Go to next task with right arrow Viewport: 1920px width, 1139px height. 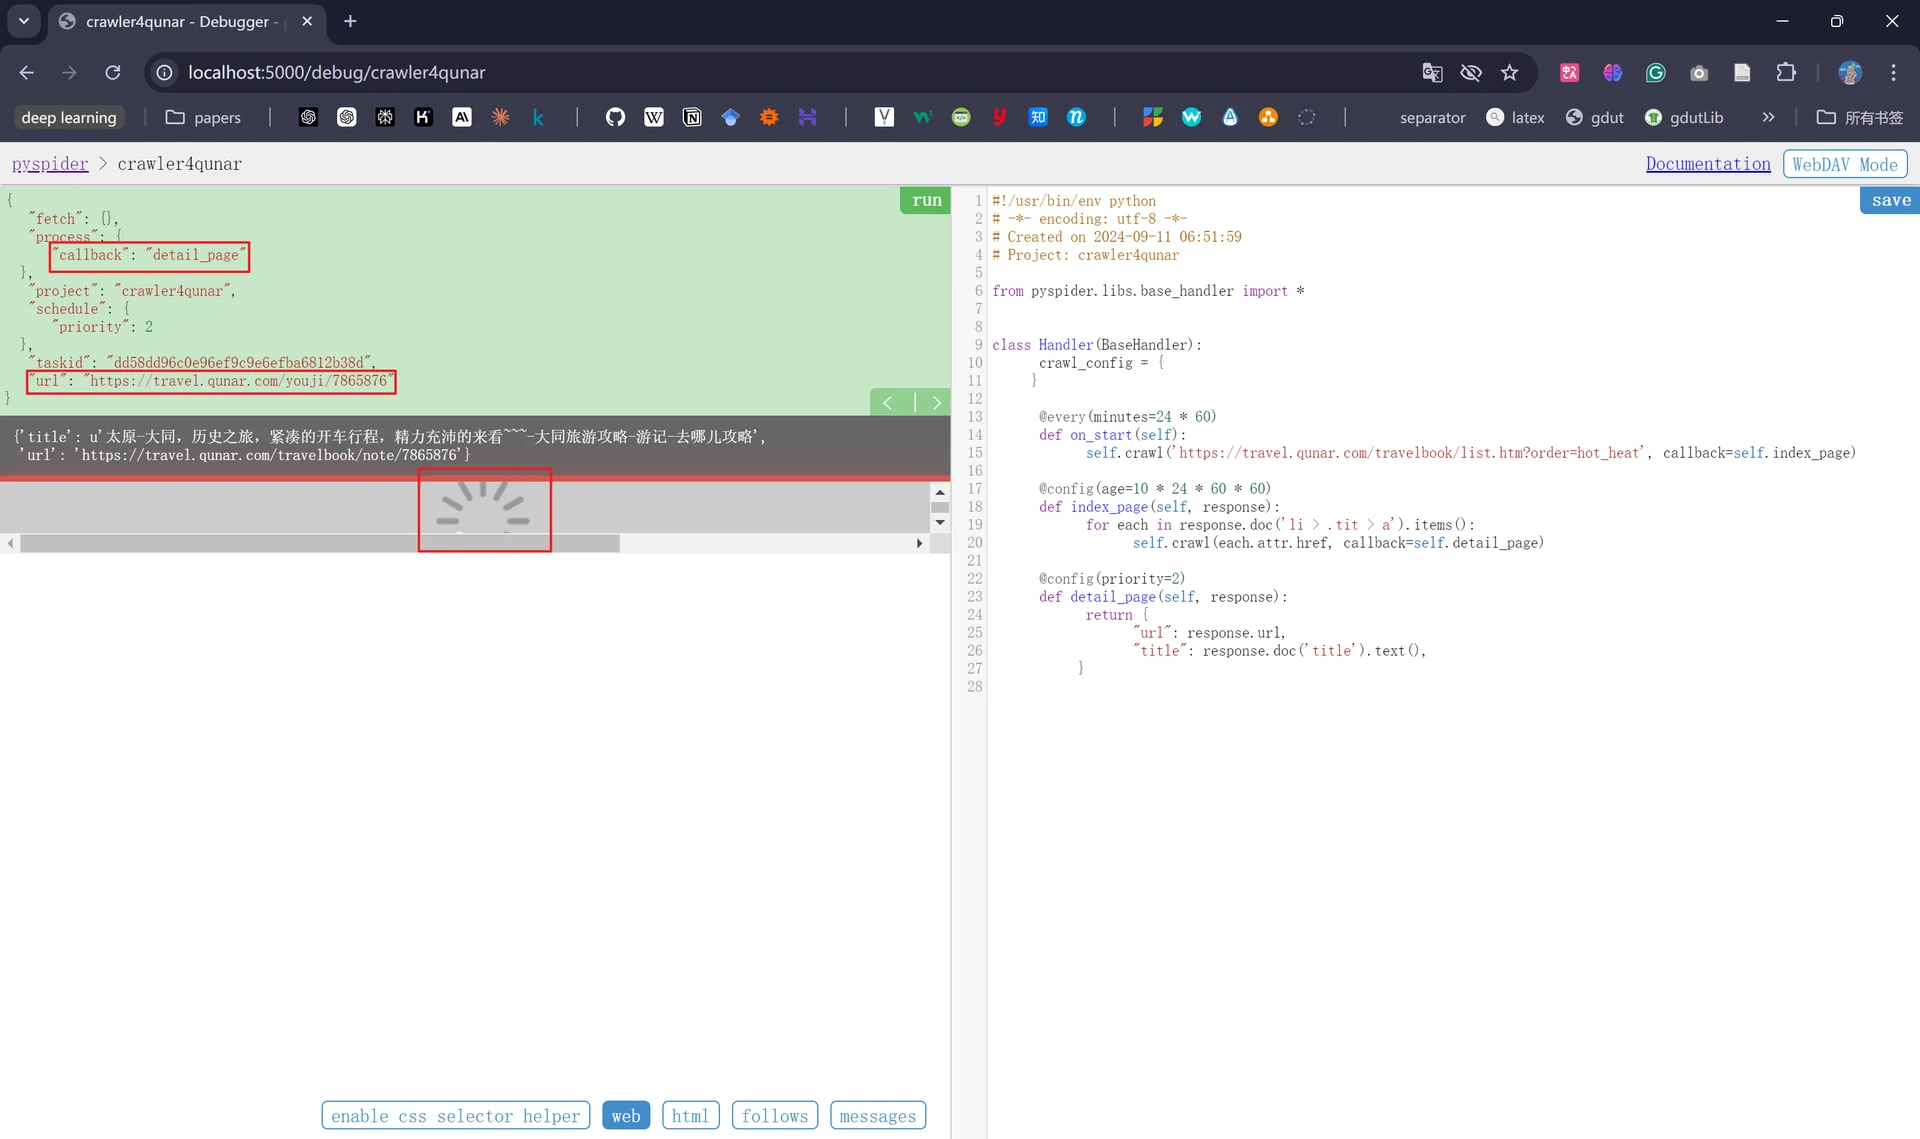[936, 402]
